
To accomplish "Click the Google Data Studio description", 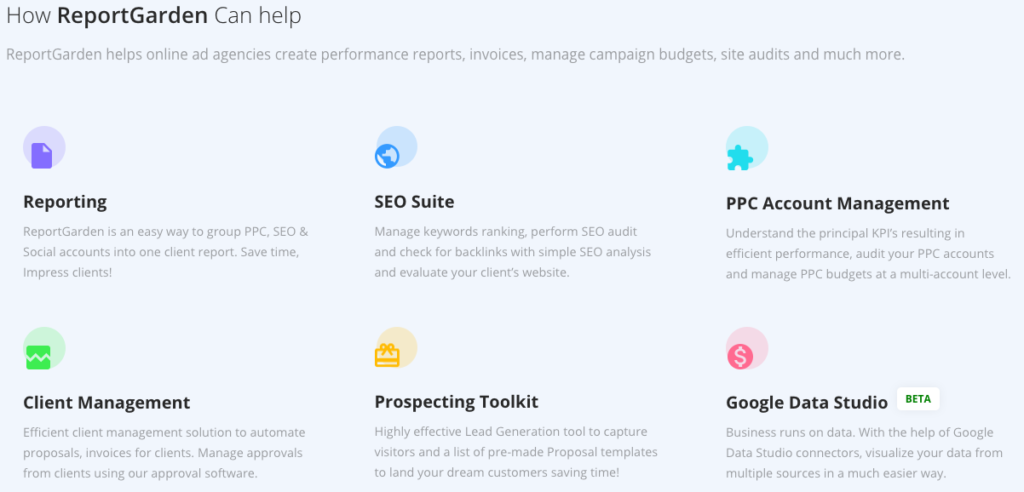I will click(859, 453).
